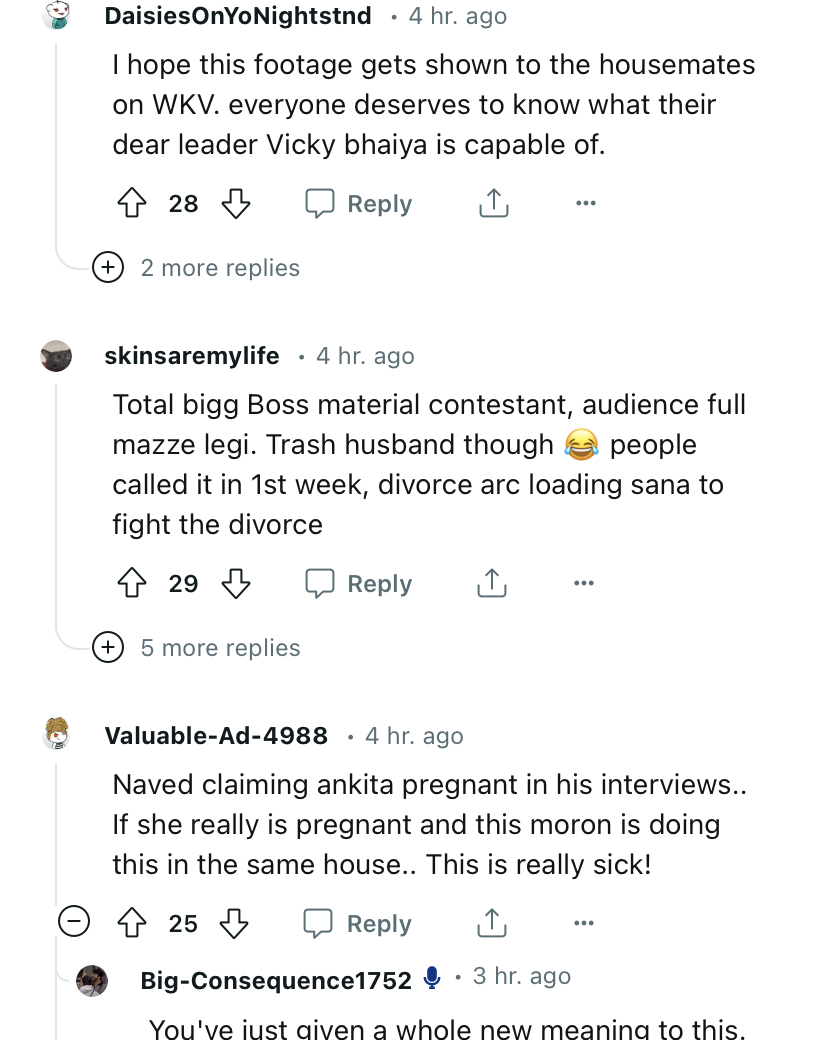828x1040 pixels.
Task: Open more options on DaisiesOnYoNightstnd's comment
Action: pos(585,204)
